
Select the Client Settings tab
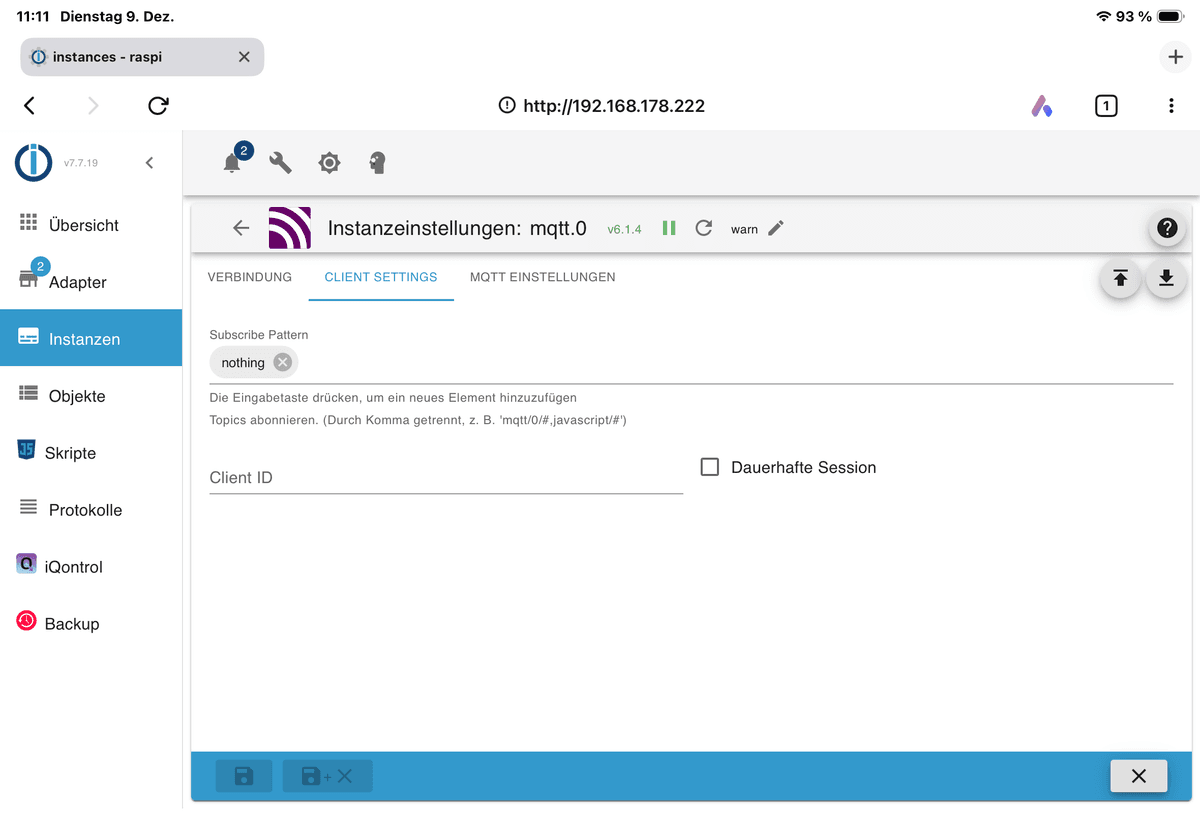(381, 277)
